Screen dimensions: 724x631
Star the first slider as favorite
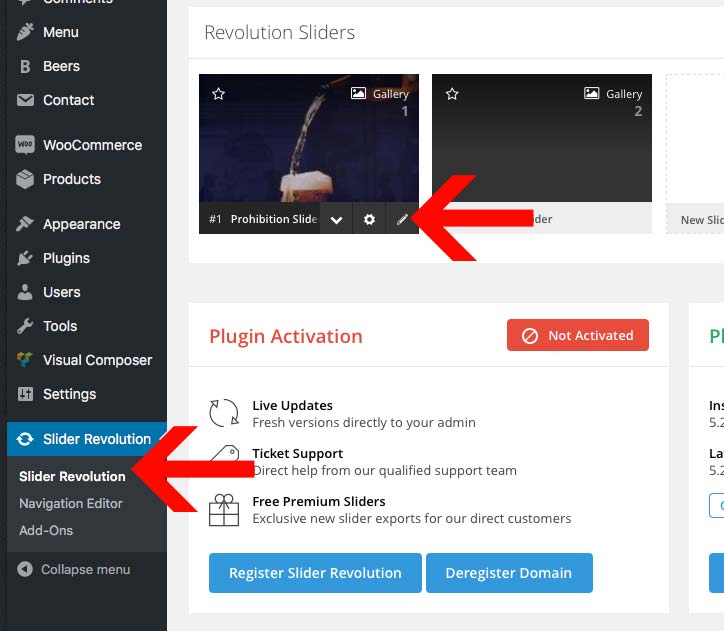coord(219,94)
